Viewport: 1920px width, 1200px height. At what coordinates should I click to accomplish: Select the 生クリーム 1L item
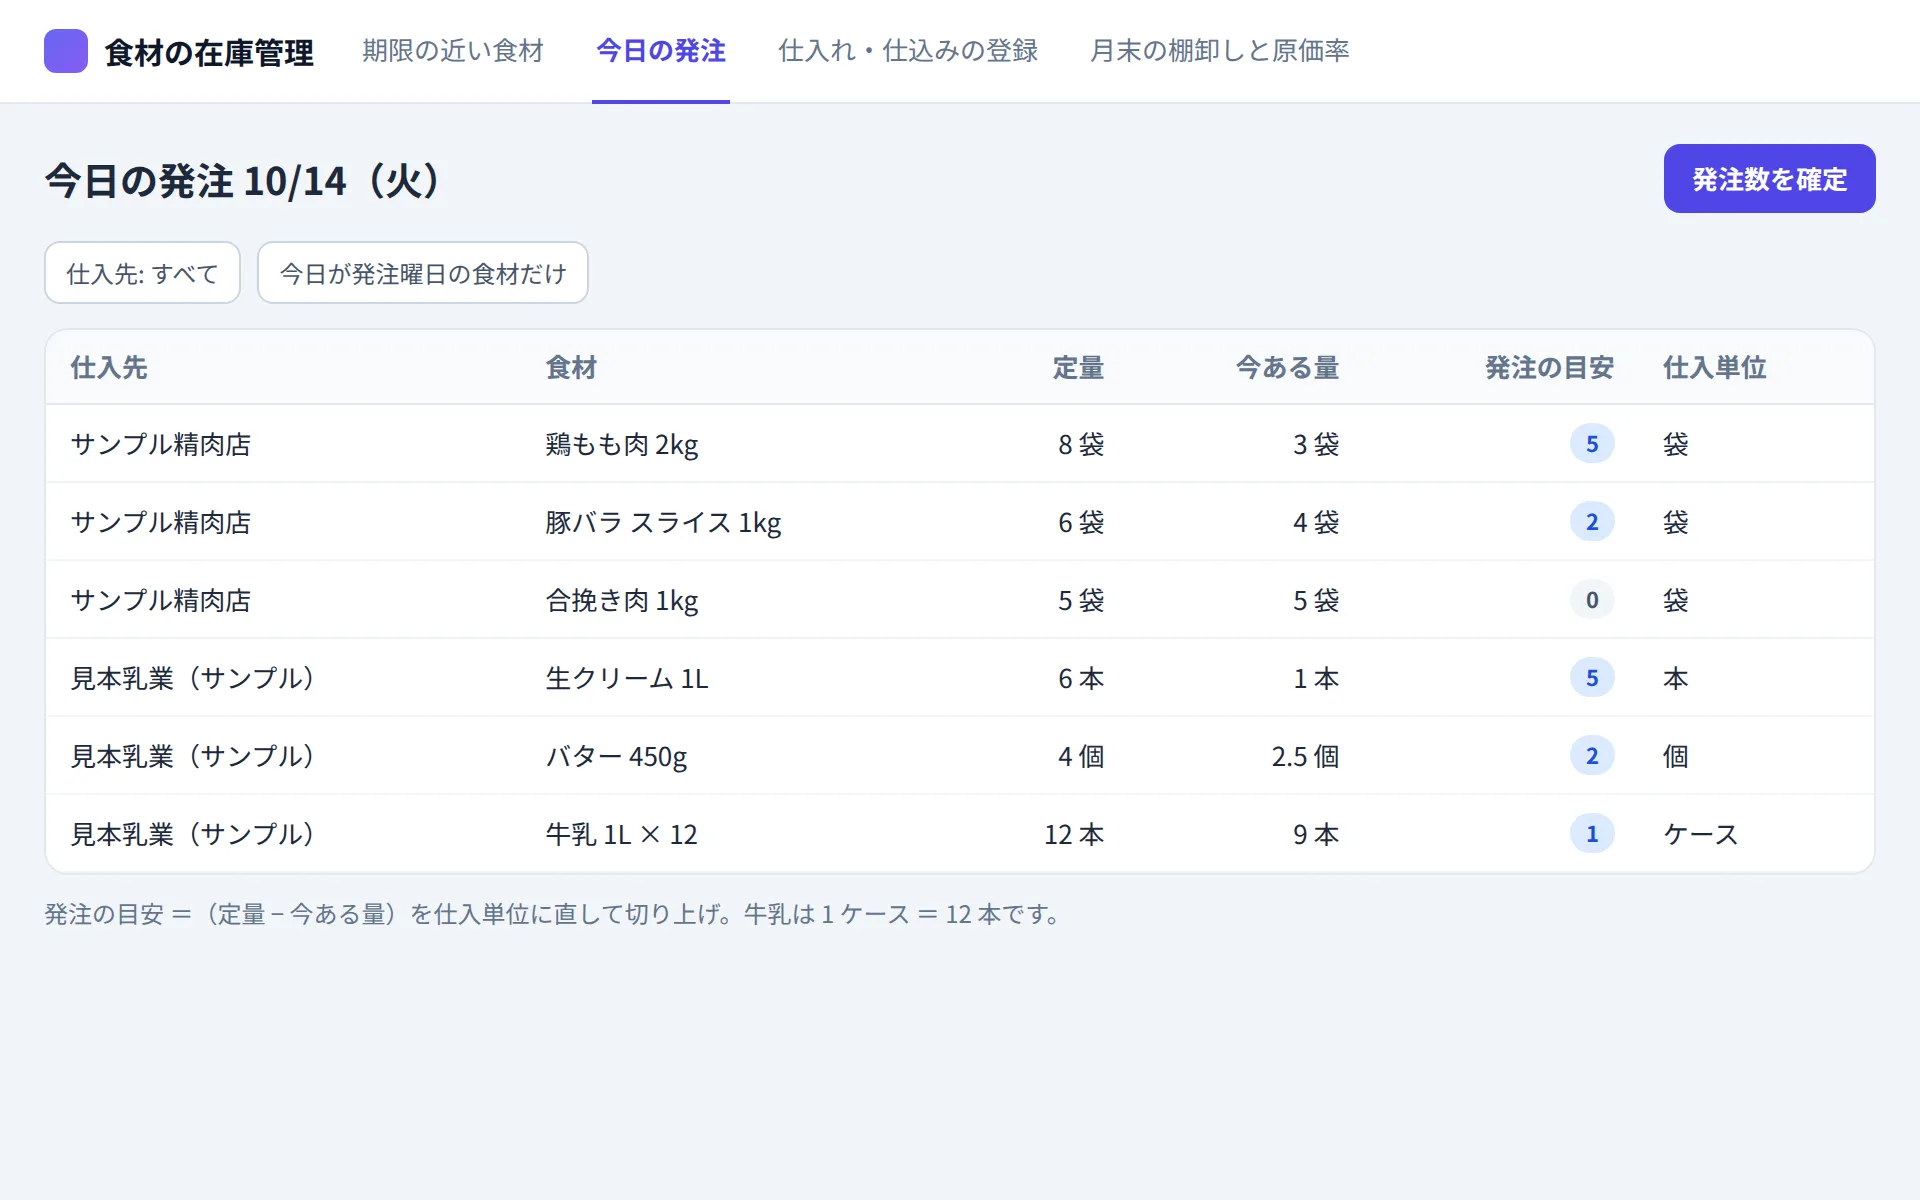(627, 678)
